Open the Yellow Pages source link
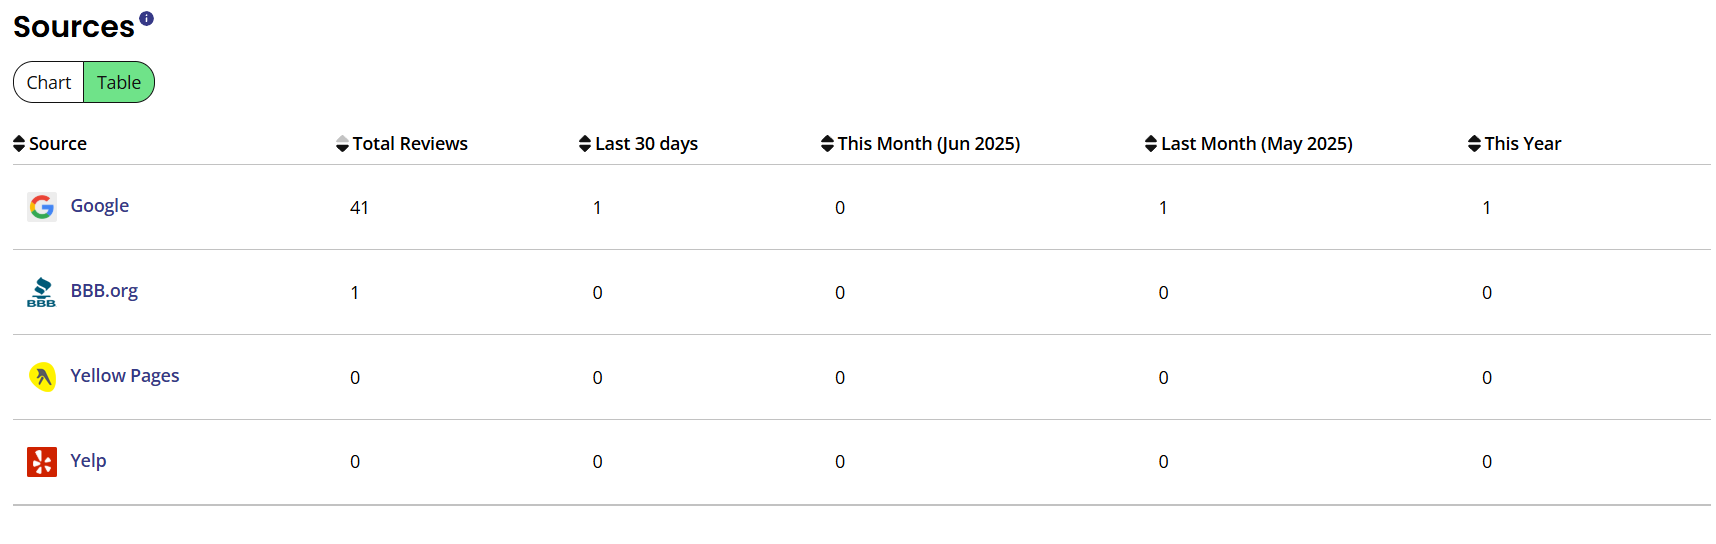Viewport: 1716px width, 544px height. pyautogui.click(x=125, y=376)
